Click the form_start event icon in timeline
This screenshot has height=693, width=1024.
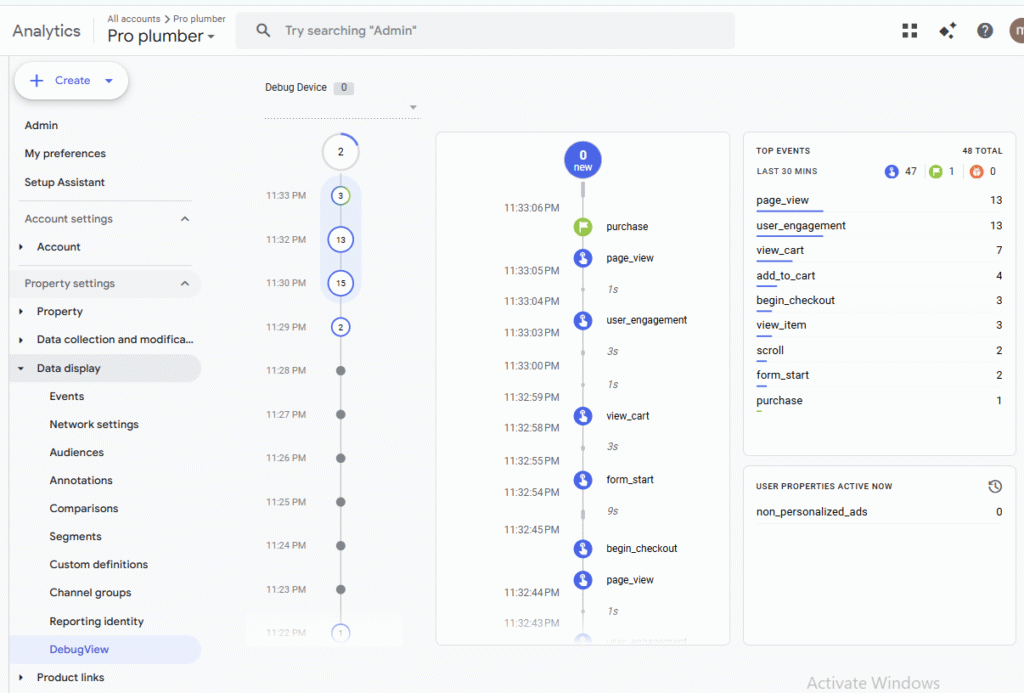(583, 480)
